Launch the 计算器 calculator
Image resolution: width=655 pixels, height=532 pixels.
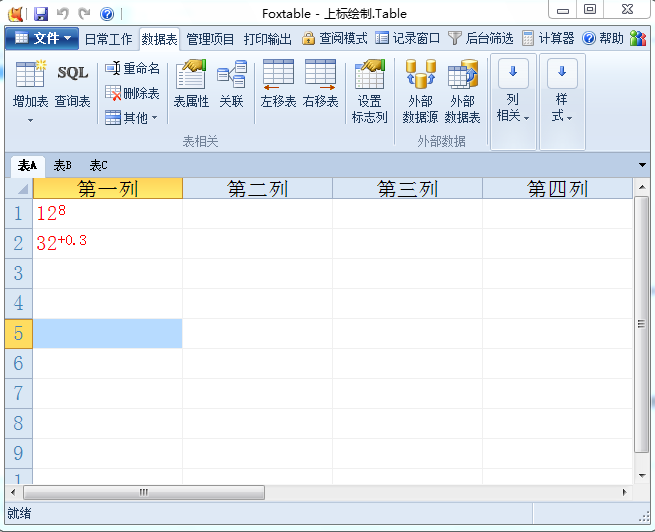pyautogui.click(x=548, y=38)
